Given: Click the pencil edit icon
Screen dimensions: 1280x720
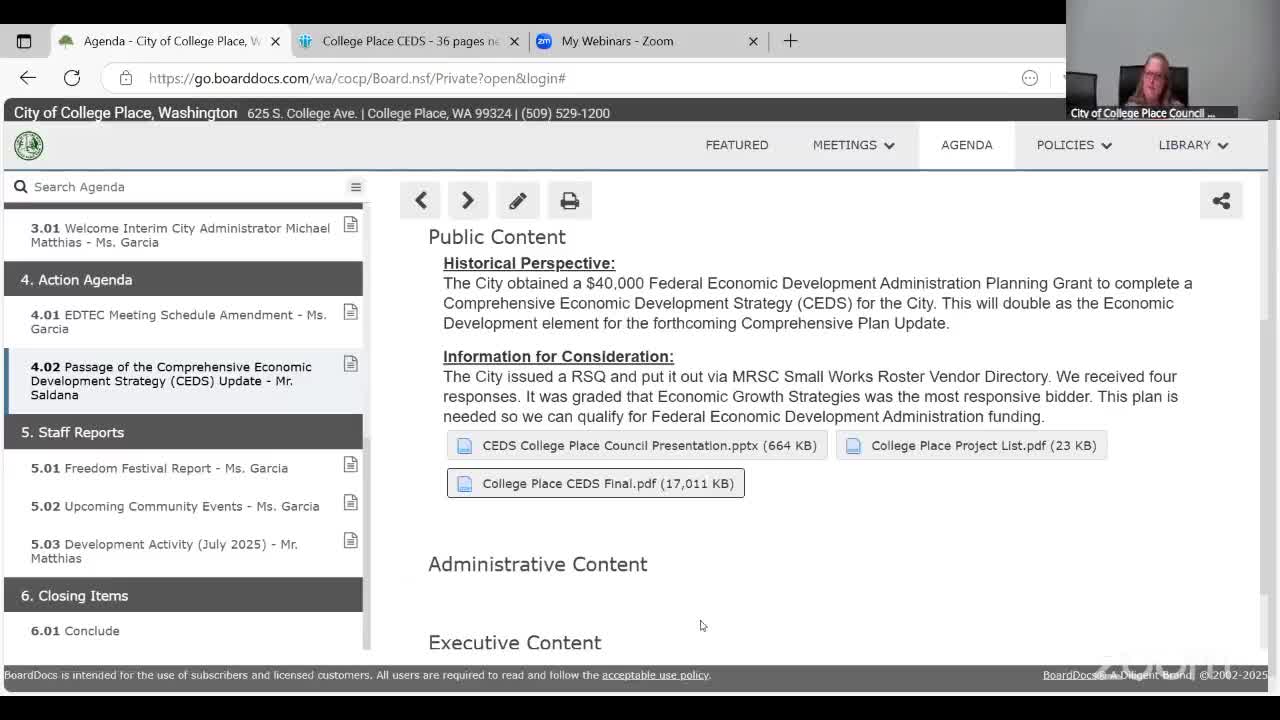Looking at the screenshot, I should [517, 201].
